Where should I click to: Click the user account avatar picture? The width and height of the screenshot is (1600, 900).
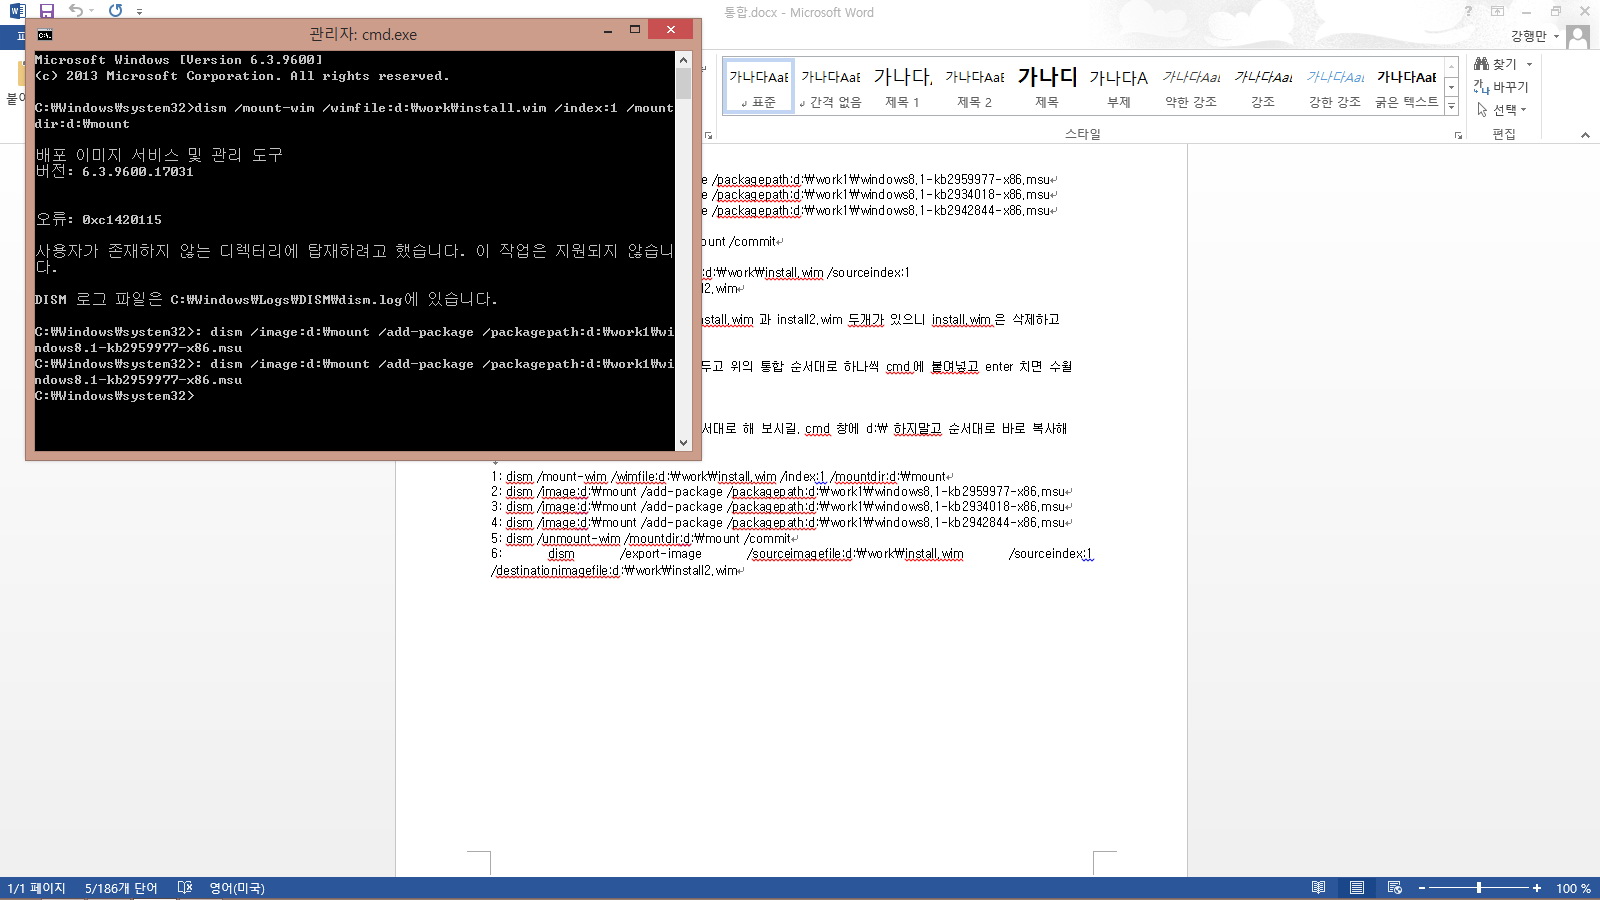coord(1578,36)
